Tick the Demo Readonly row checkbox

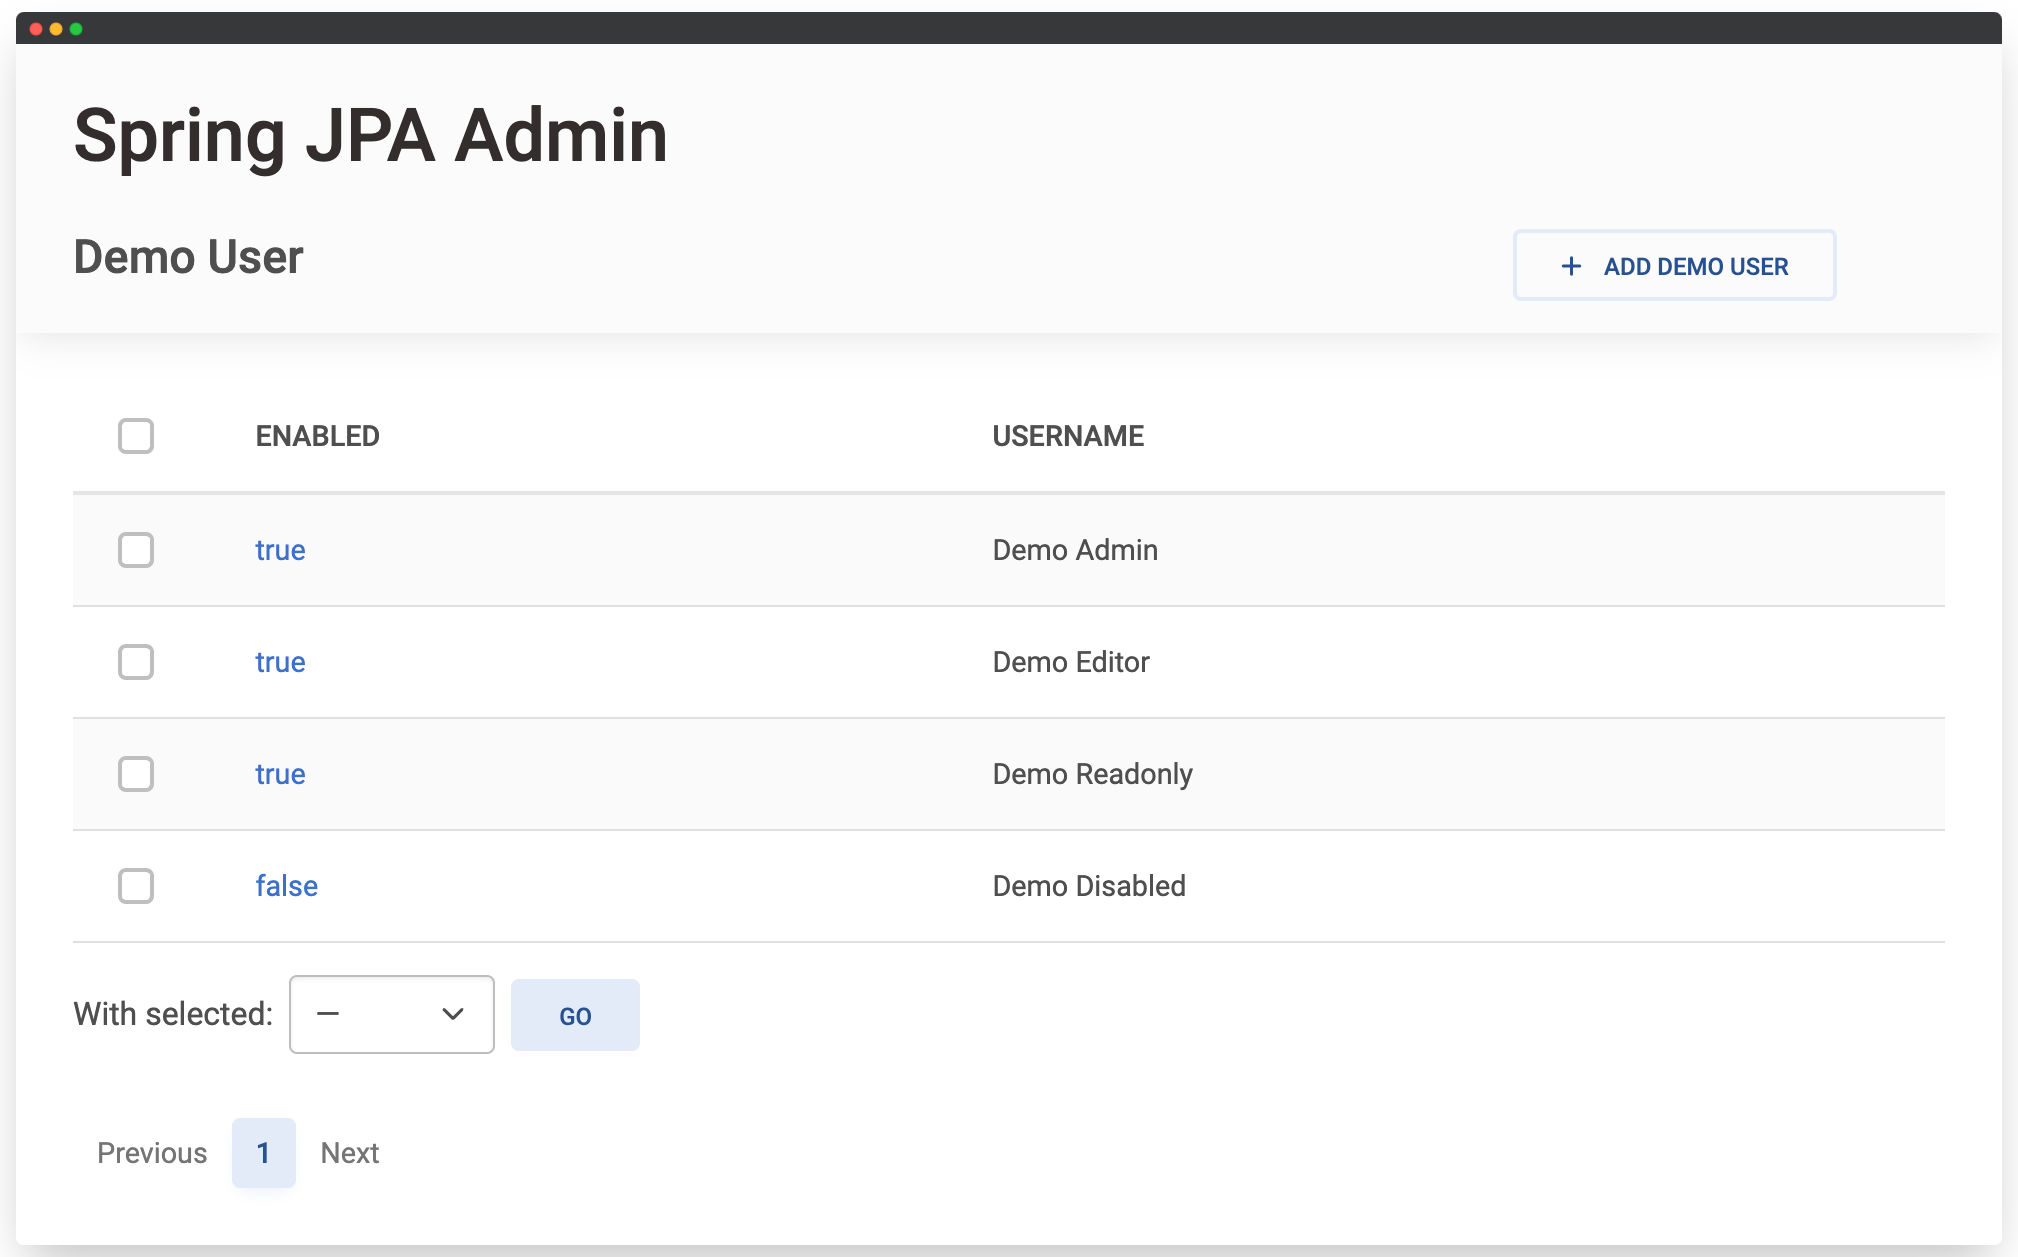click(x=136, y=774)
